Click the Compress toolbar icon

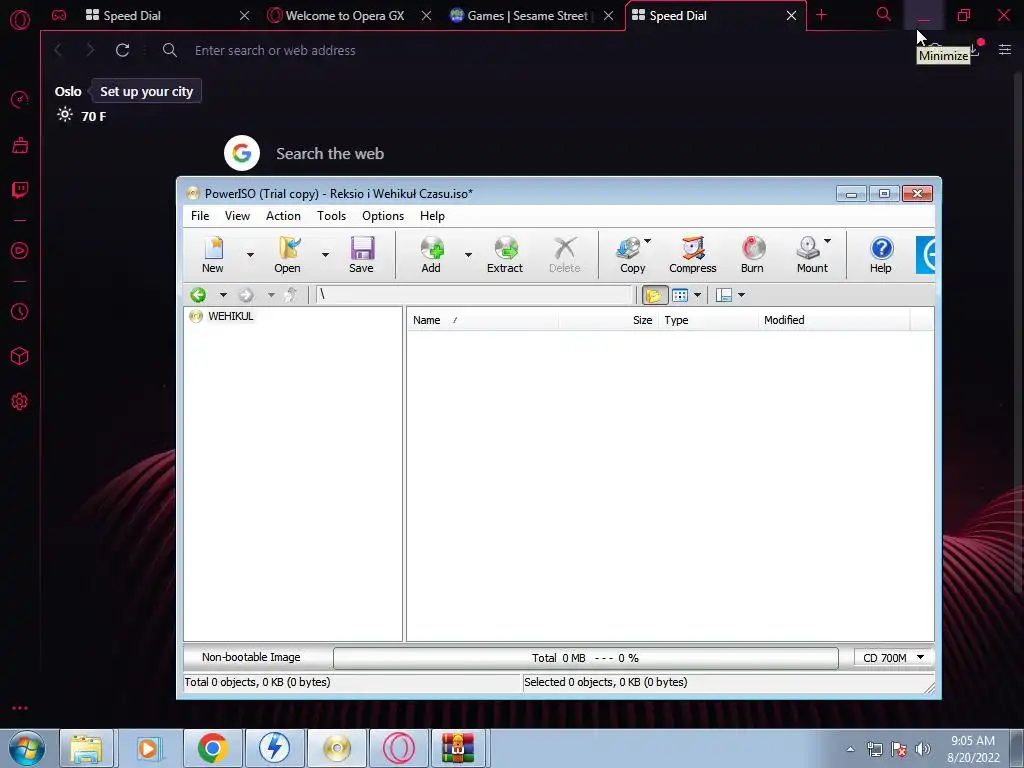(692, 255)
